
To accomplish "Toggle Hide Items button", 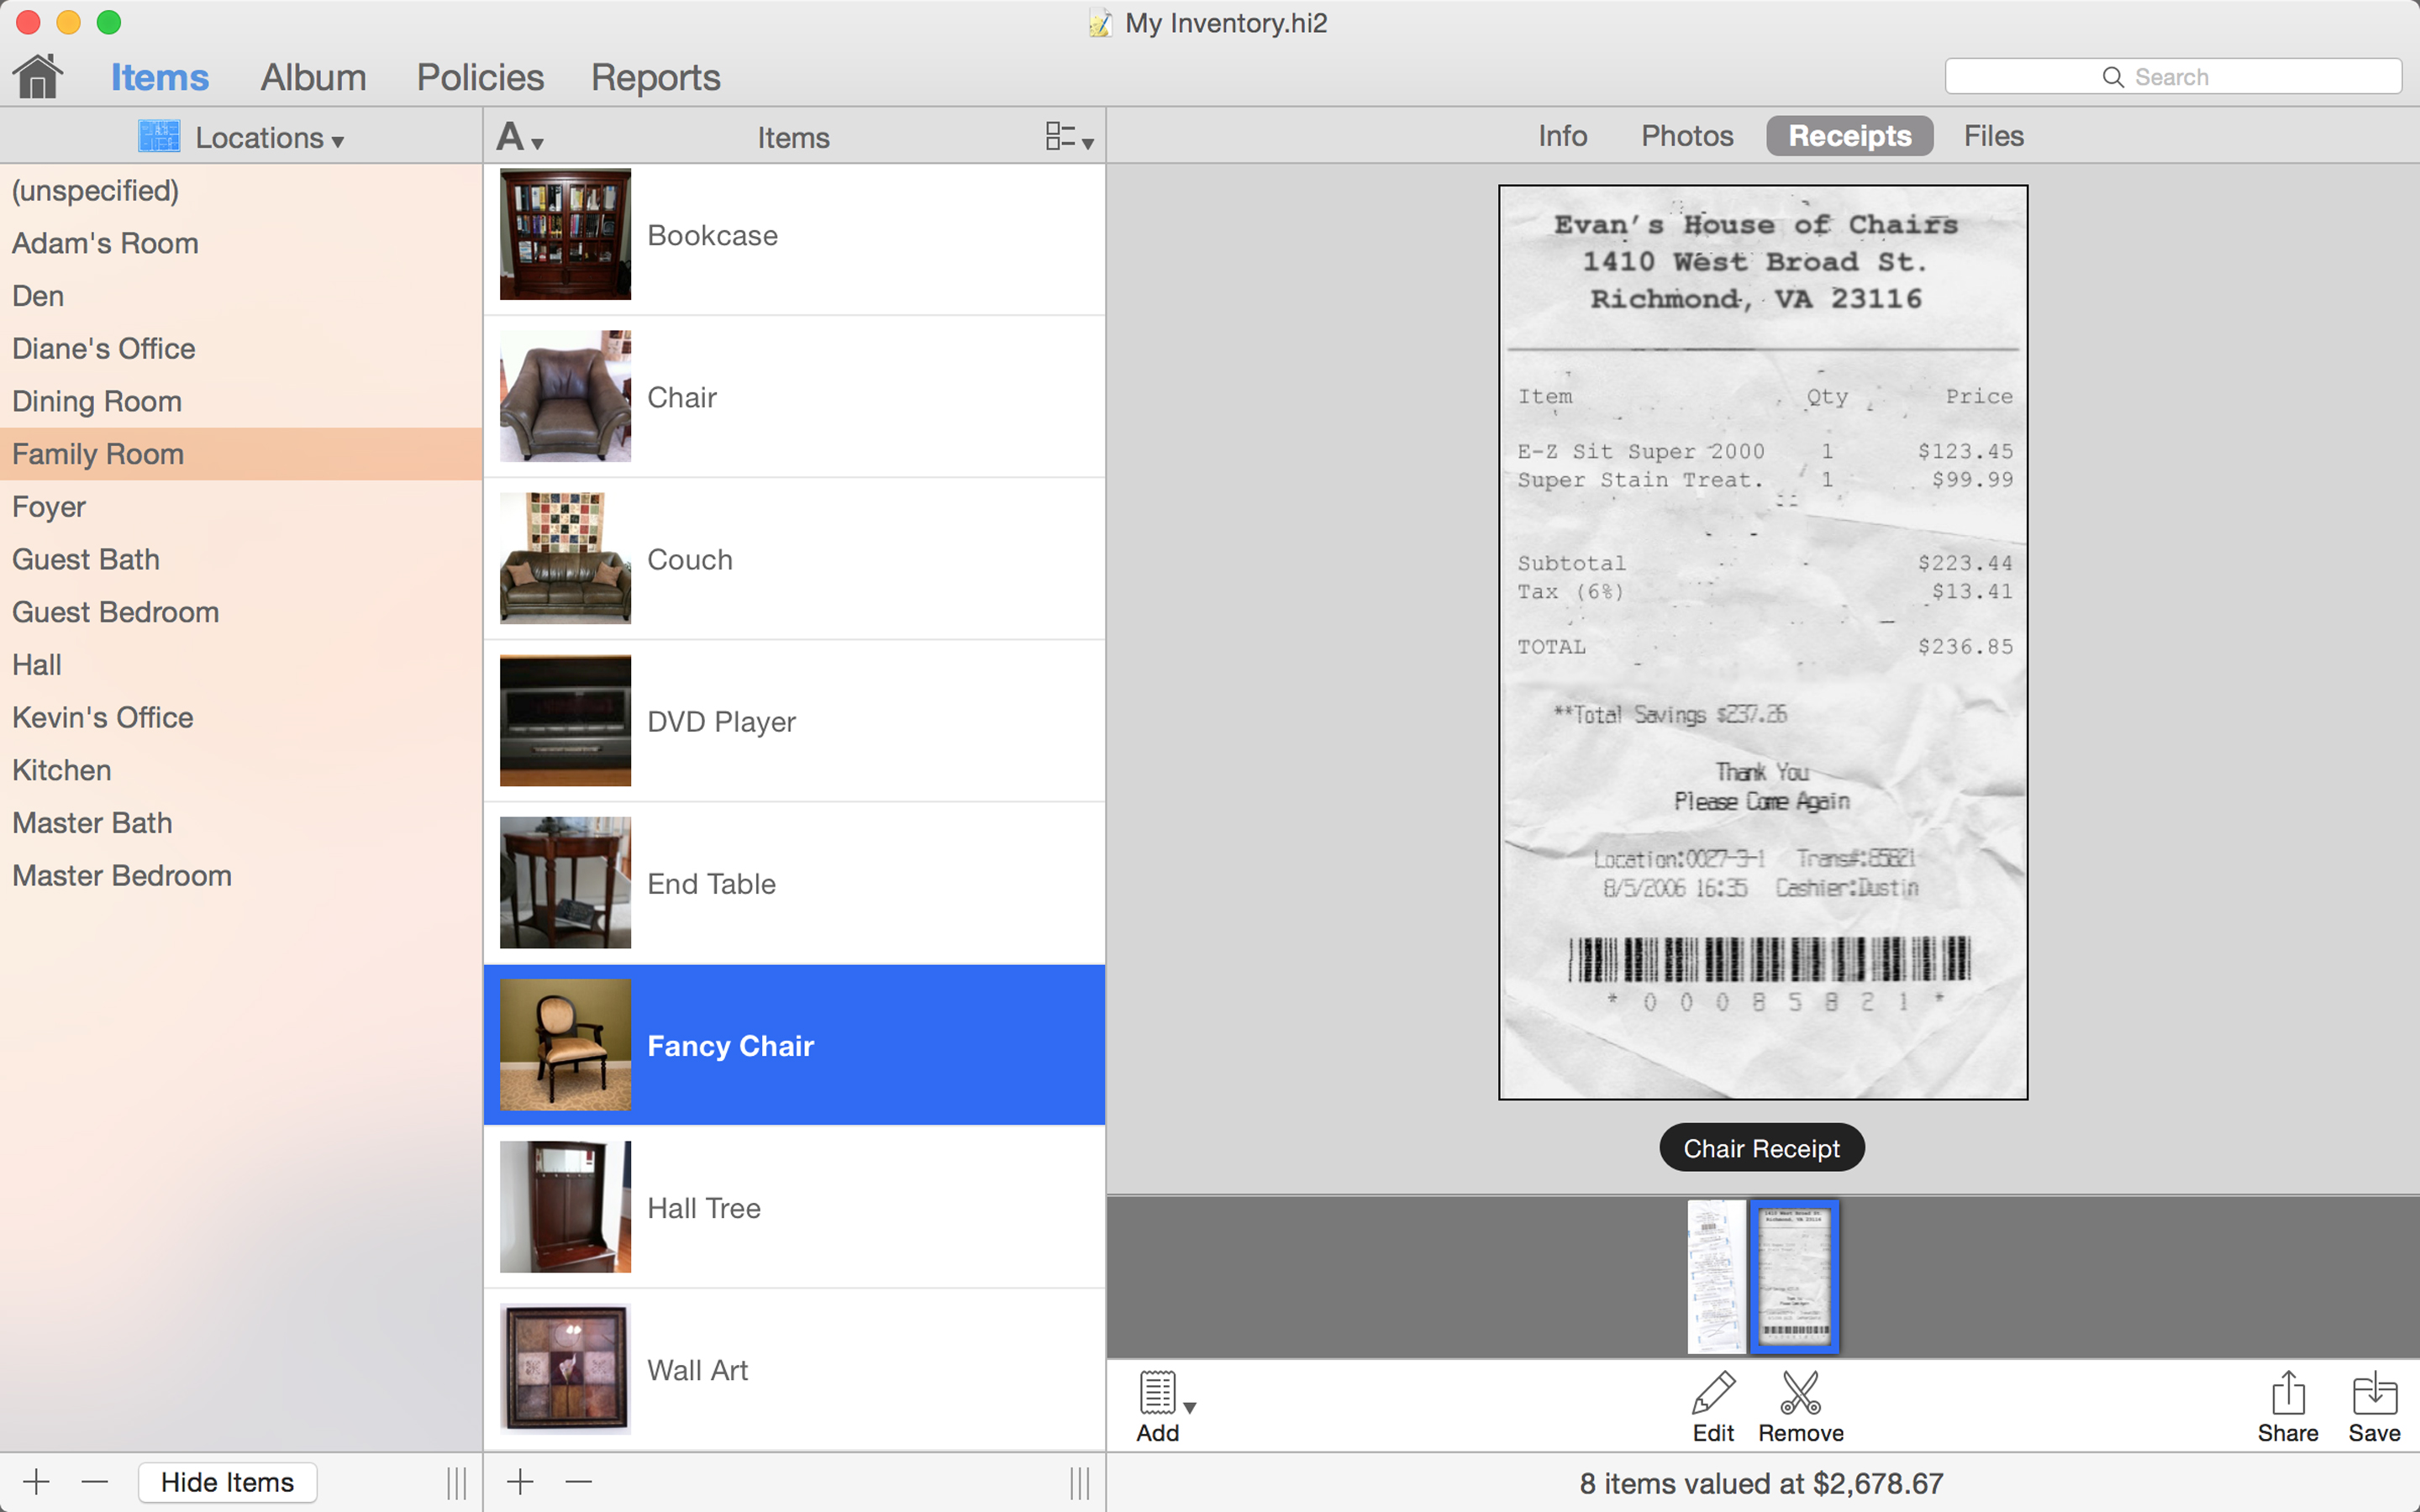I will (x=227, y=1481).
